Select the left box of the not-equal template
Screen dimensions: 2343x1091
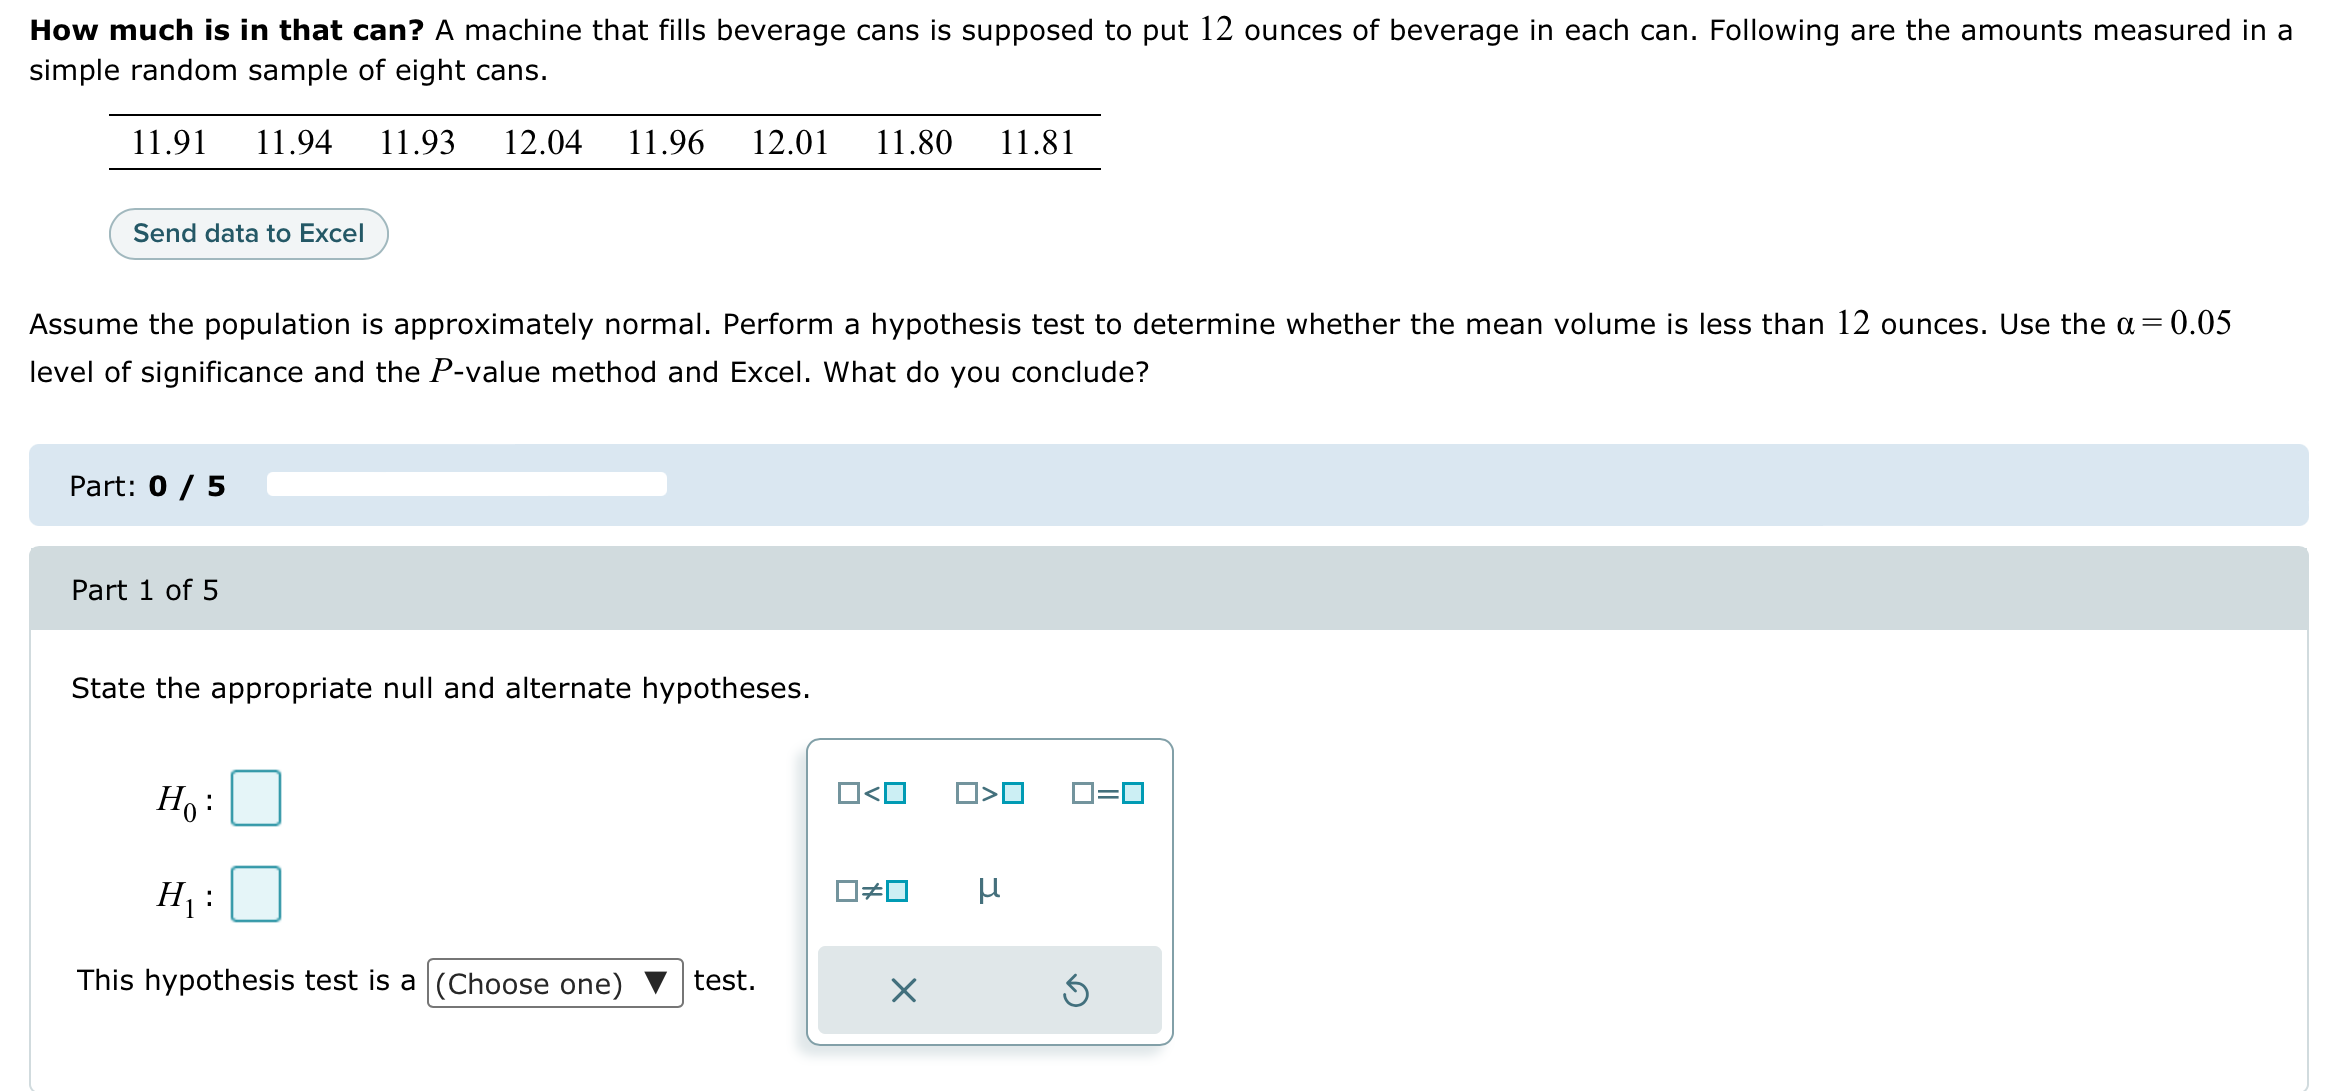(x=845, y=889)
